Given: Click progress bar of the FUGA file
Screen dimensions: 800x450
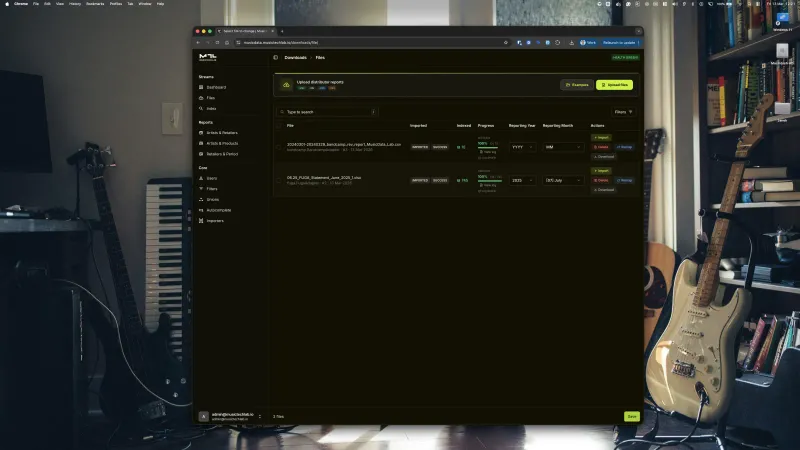Looking at the screenshot, I should (489, 181).
